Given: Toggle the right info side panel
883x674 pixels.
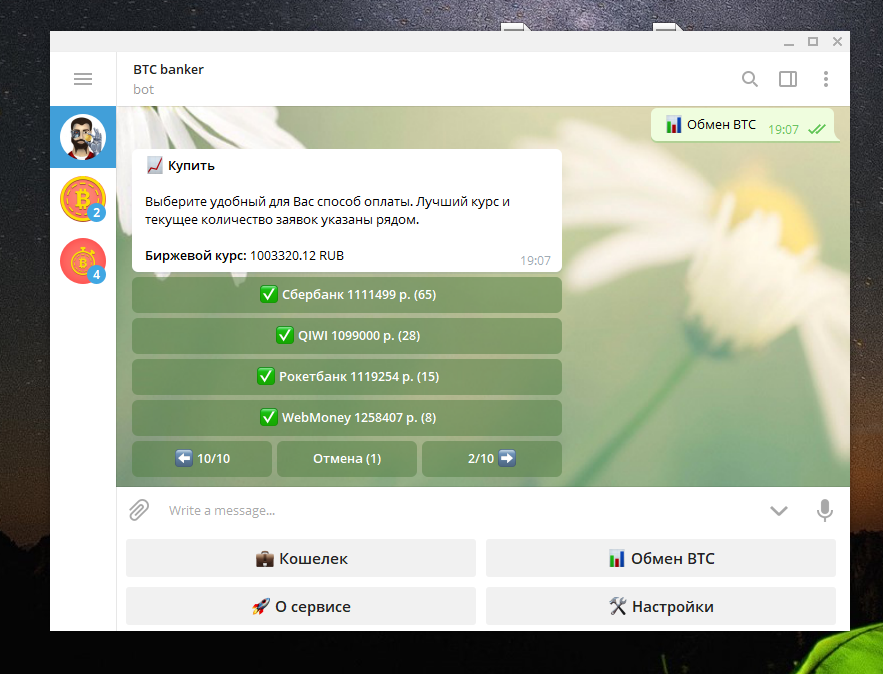Looking at the screenshot, I should click(787, 79).
